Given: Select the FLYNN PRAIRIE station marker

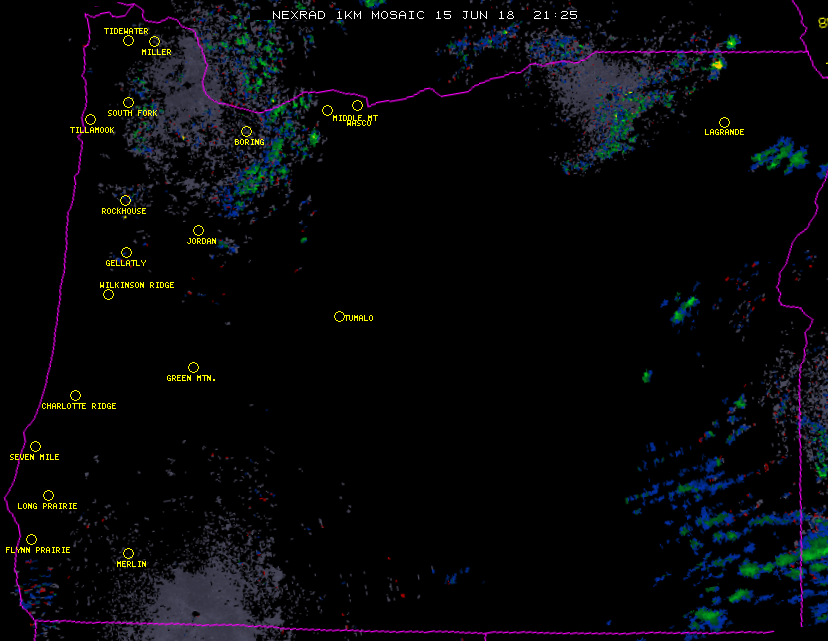Looking at the screenshot, I should point(31,540).
